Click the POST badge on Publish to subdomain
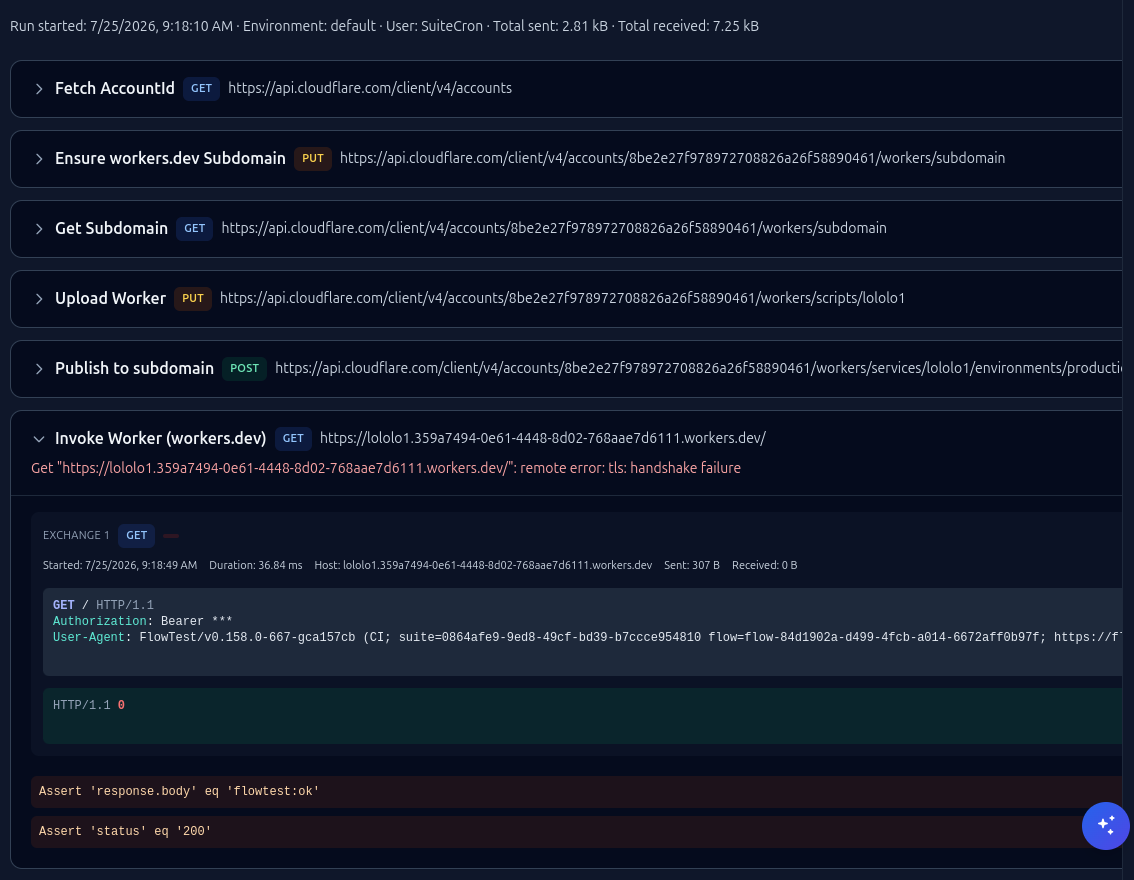 244,369
